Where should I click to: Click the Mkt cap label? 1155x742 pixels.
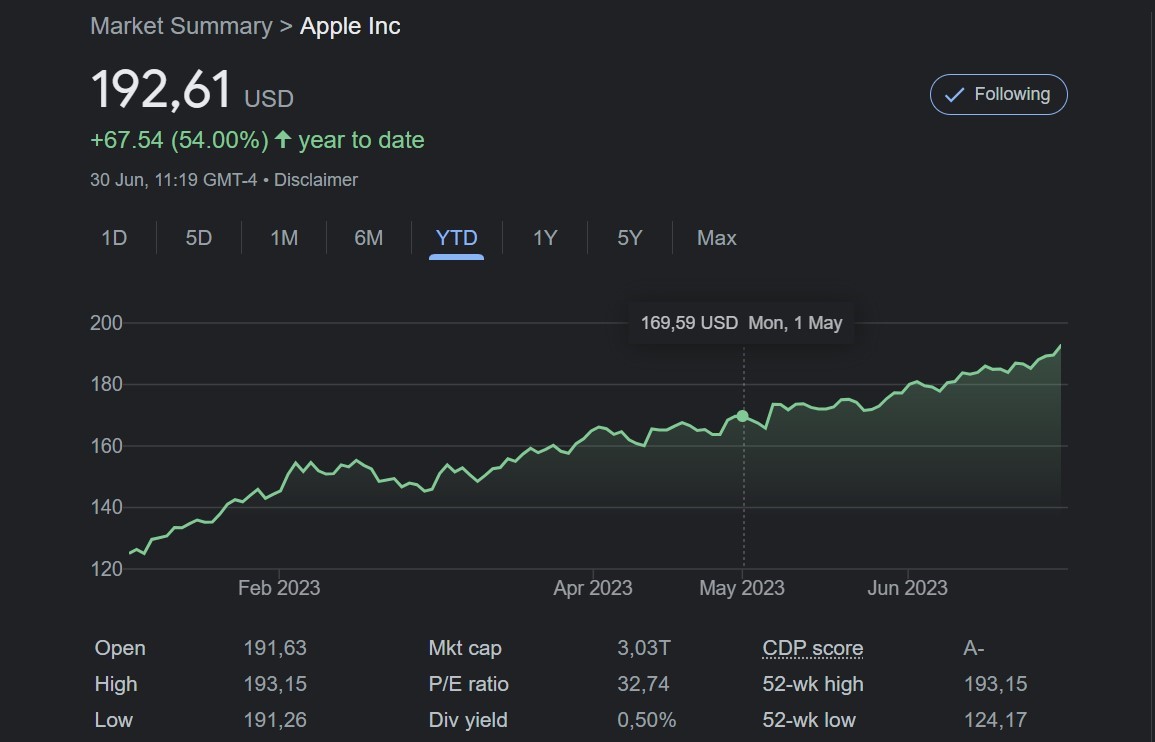click(x=465, y=648)
